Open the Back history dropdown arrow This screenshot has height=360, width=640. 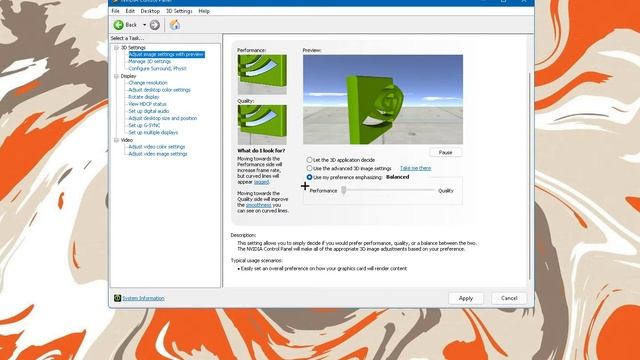[144, 25]
